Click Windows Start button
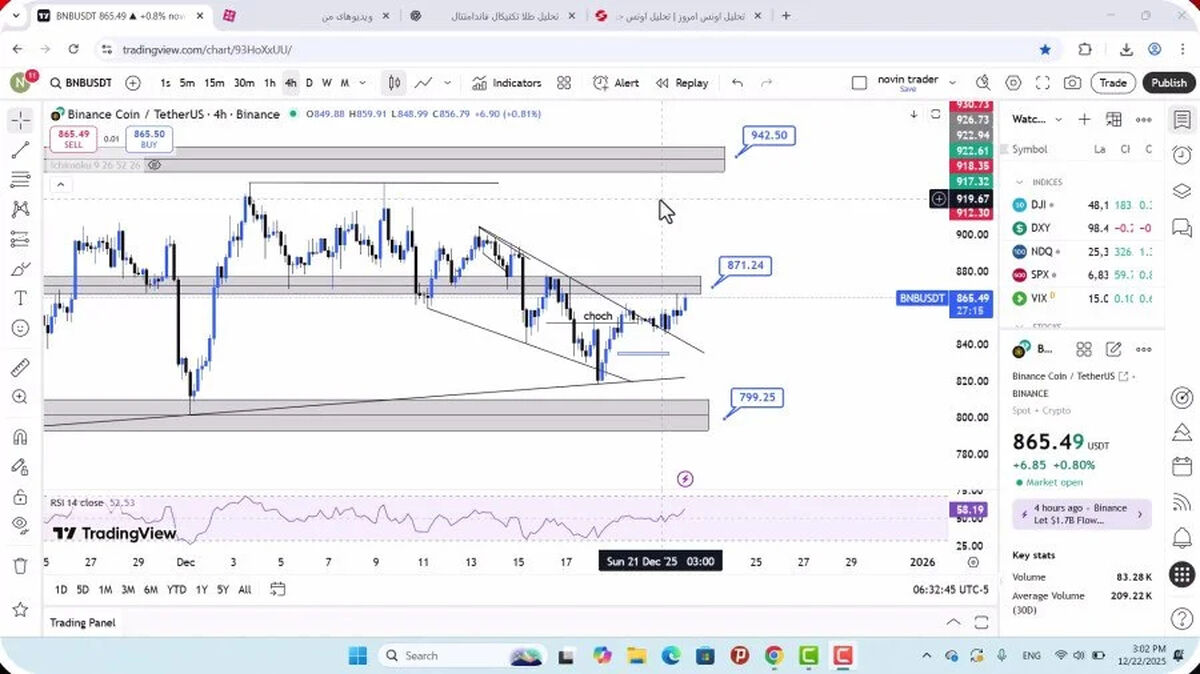1200x674 pixels. (x=357, y=656)
